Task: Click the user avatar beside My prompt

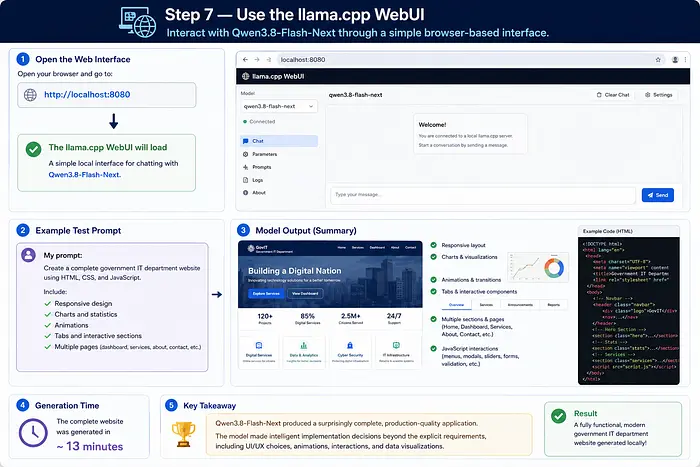Action: click(x=29, y=255)
